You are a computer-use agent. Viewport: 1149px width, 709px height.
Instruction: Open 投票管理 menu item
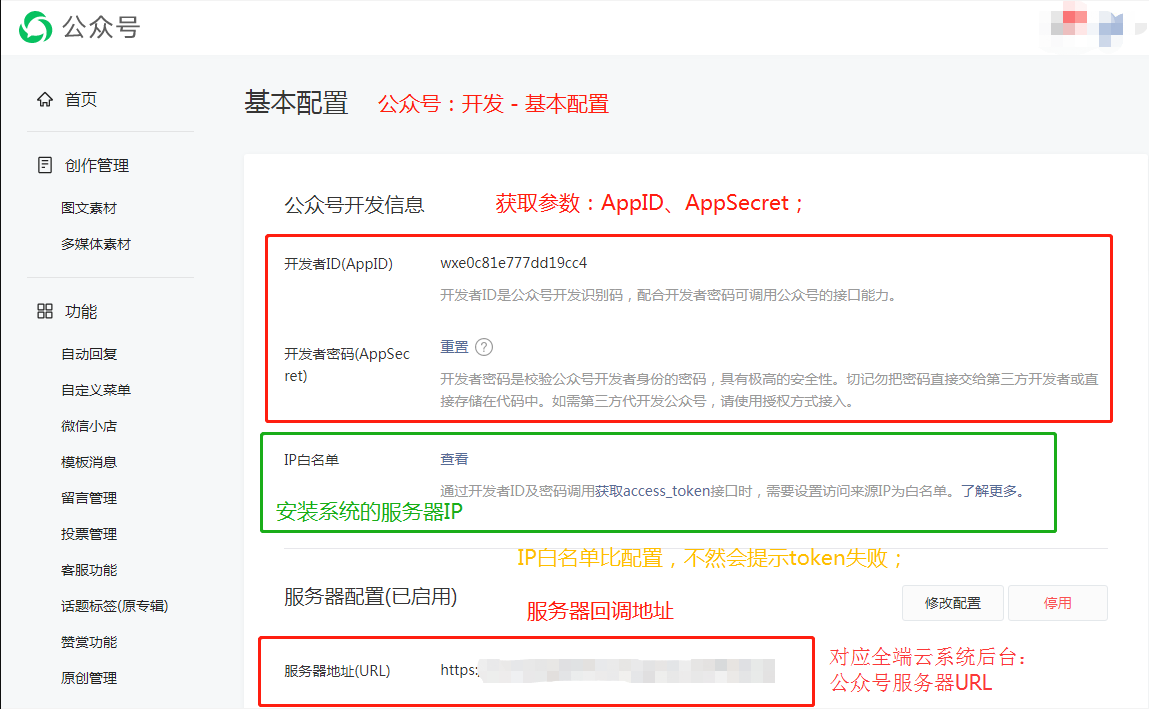pos(89,534)
